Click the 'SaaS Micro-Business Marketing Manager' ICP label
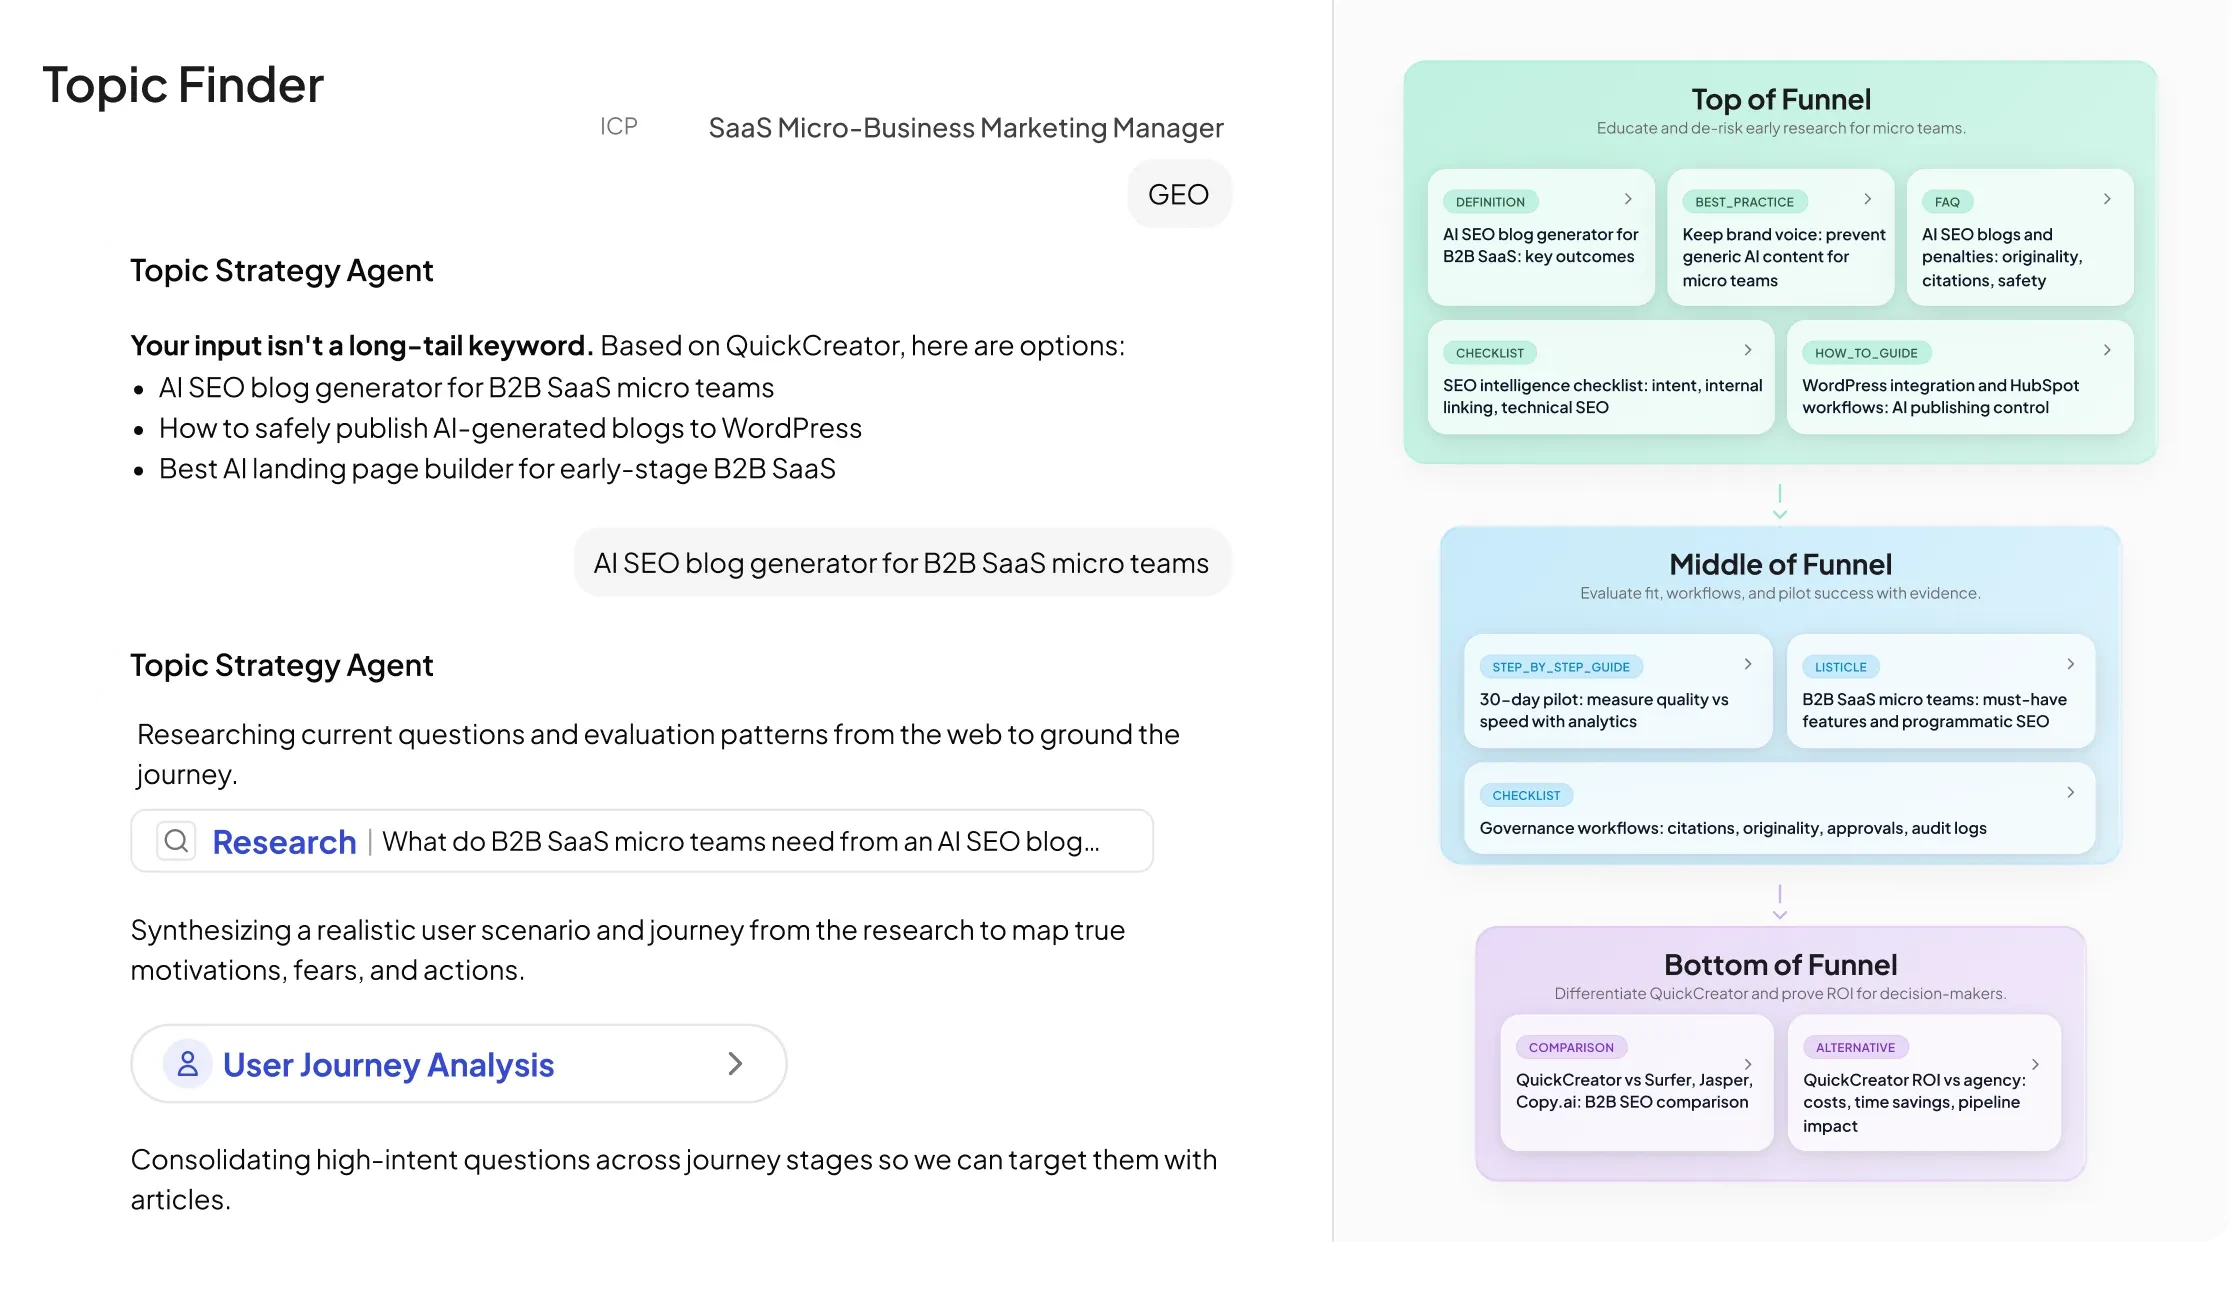 (966, 128)
